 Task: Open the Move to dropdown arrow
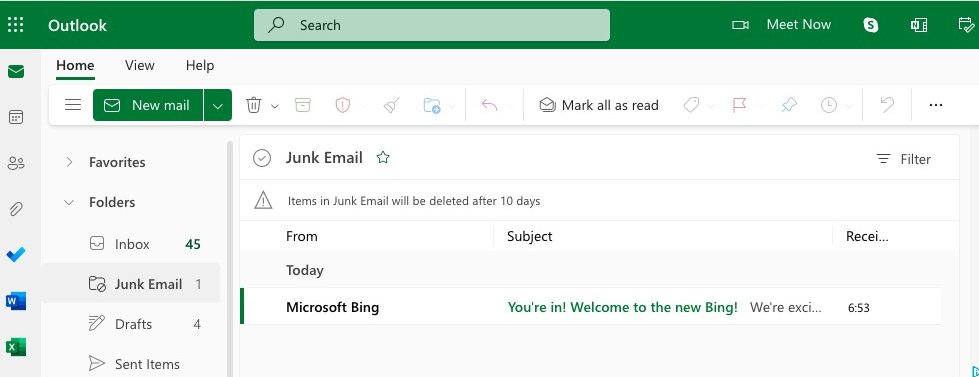(x=452, y=105)
